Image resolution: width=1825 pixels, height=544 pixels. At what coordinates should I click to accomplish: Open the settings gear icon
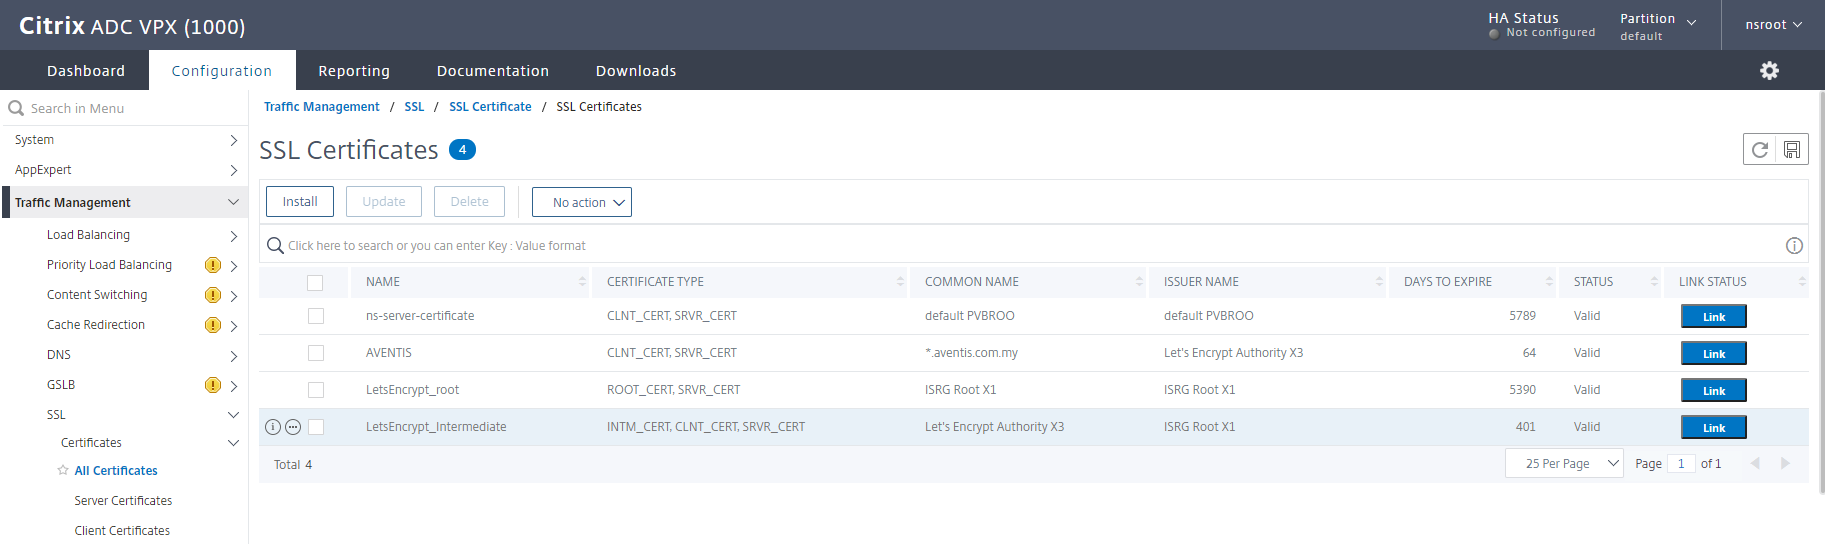(1769, 70)
